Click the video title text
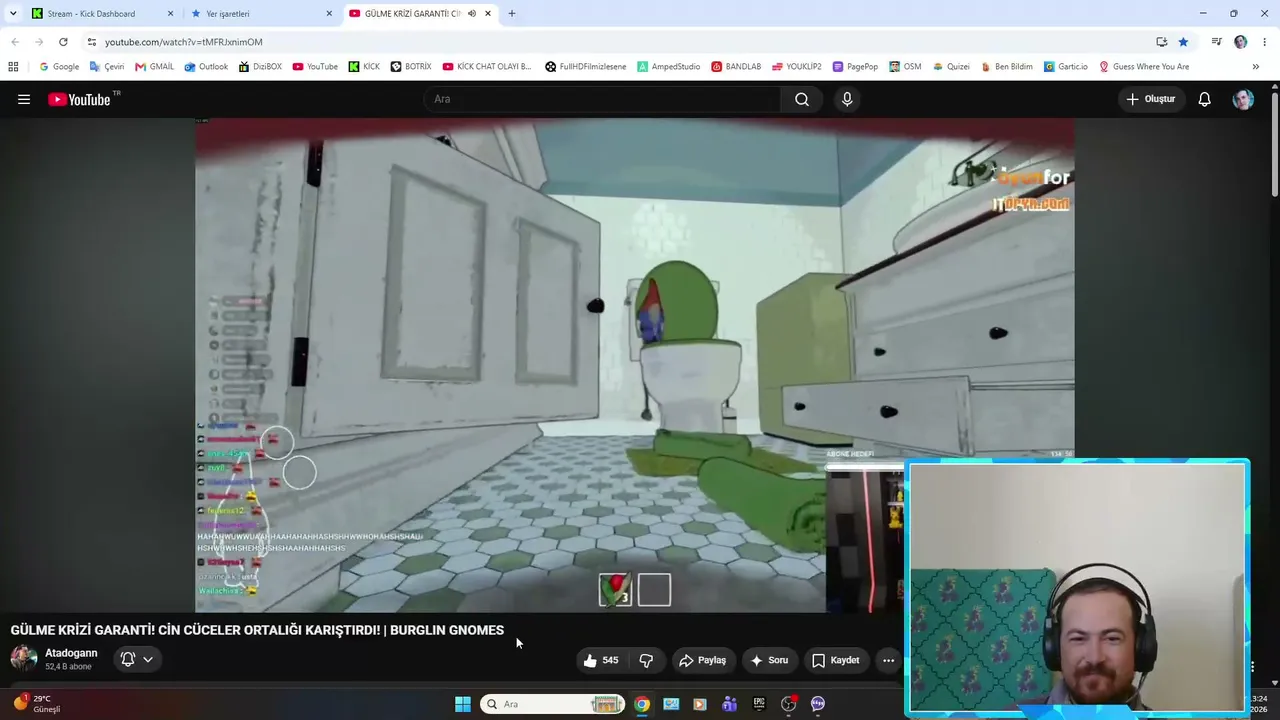Viewport: 1280px width, 720px height. (x=257, y=630)
